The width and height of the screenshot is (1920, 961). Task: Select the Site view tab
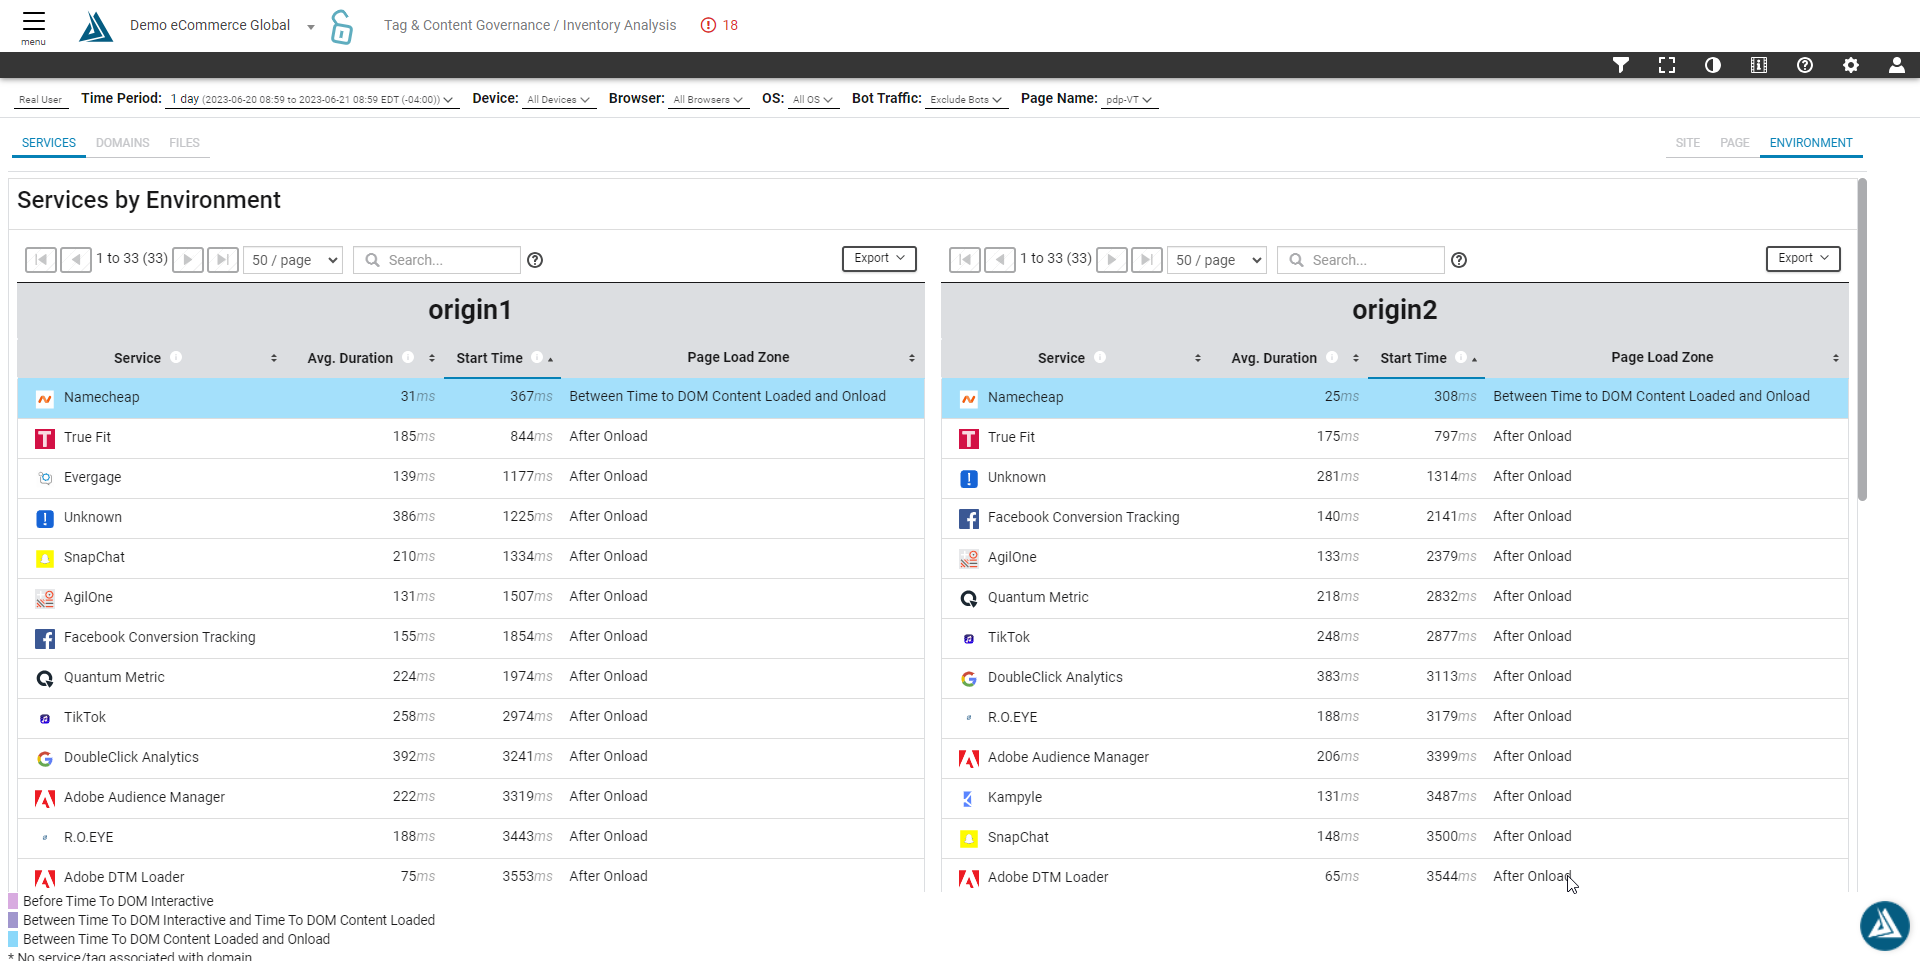coord(1688,143)
